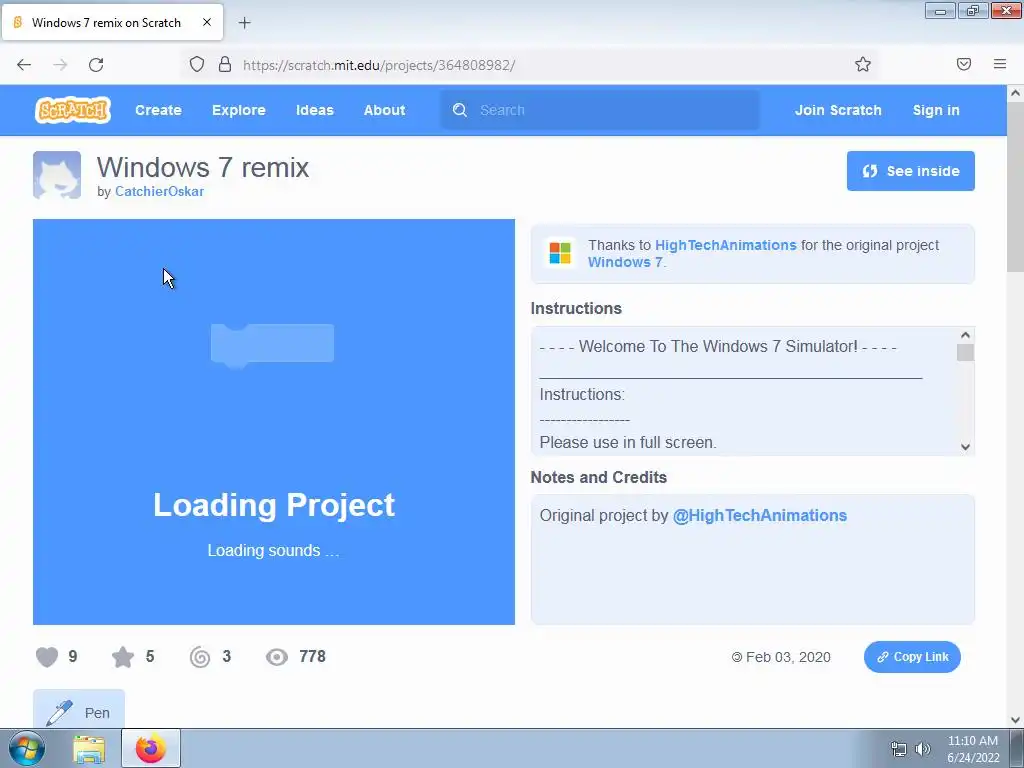Open a new browser tab
This screenshot has width=1024, height=768.
pos(244,23)
